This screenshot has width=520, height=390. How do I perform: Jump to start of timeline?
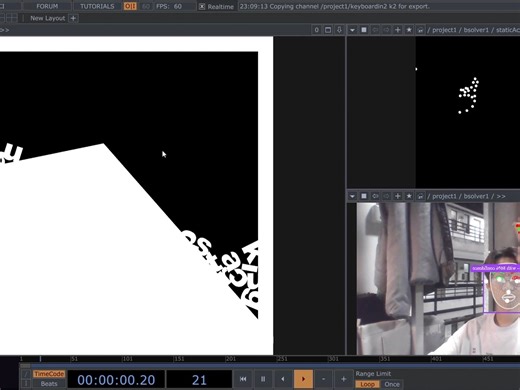coord(243,379)
